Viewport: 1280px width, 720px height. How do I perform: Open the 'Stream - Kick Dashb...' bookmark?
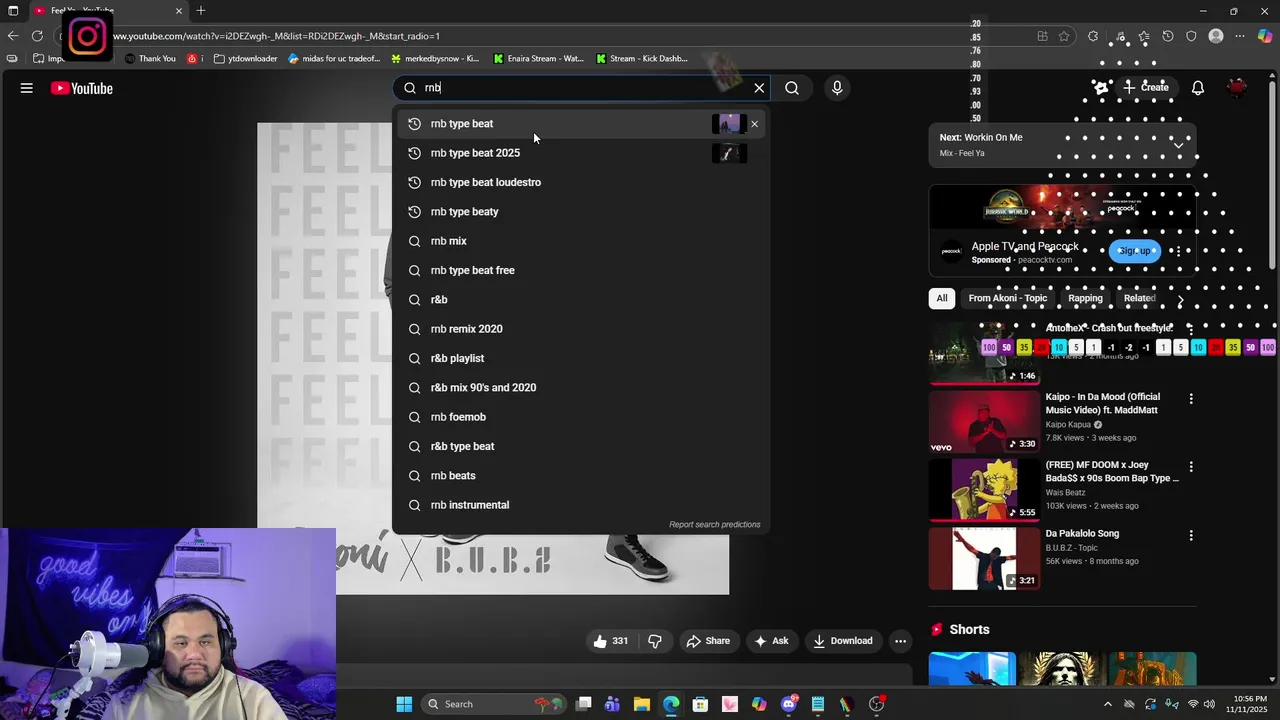(642, 59)
